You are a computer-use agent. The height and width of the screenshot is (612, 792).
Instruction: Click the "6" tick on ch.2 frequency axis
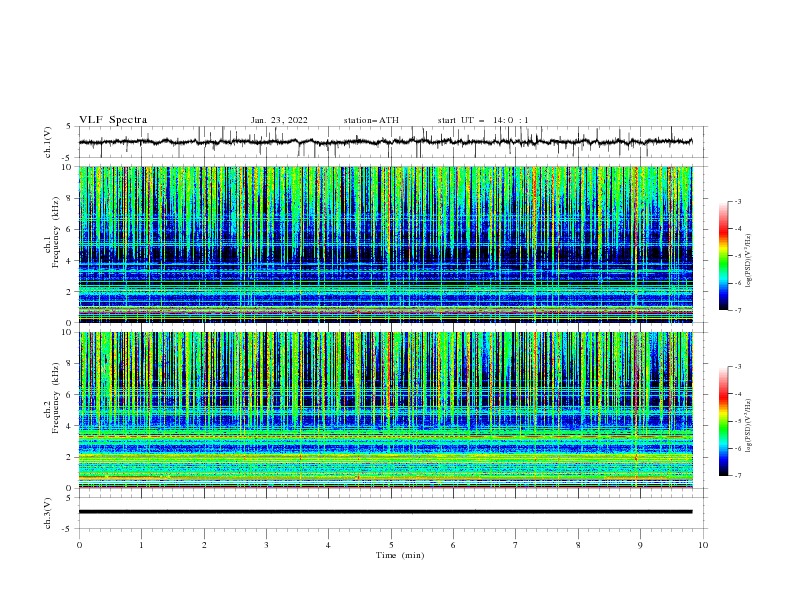click(70, 395)
